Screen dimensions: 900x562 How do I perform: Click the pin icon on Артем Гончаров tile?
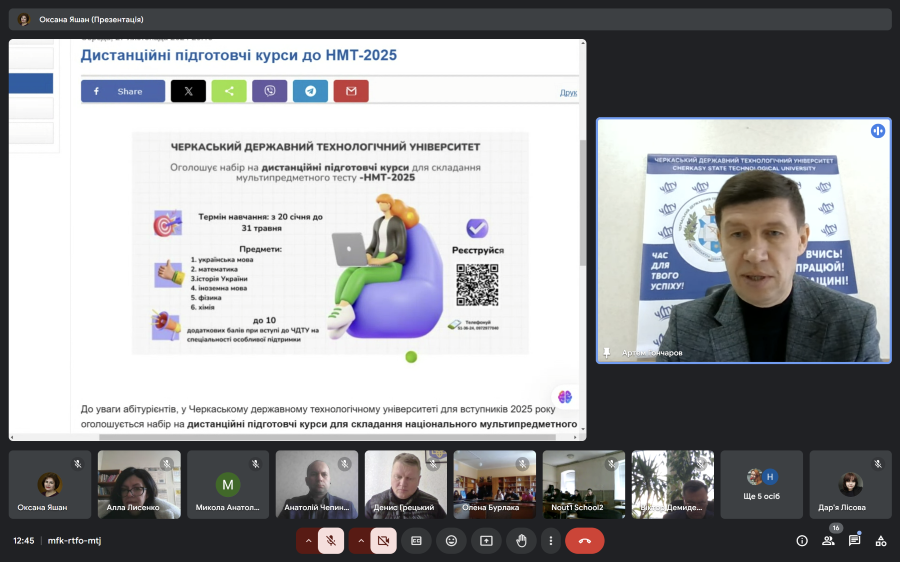point(606,352)
